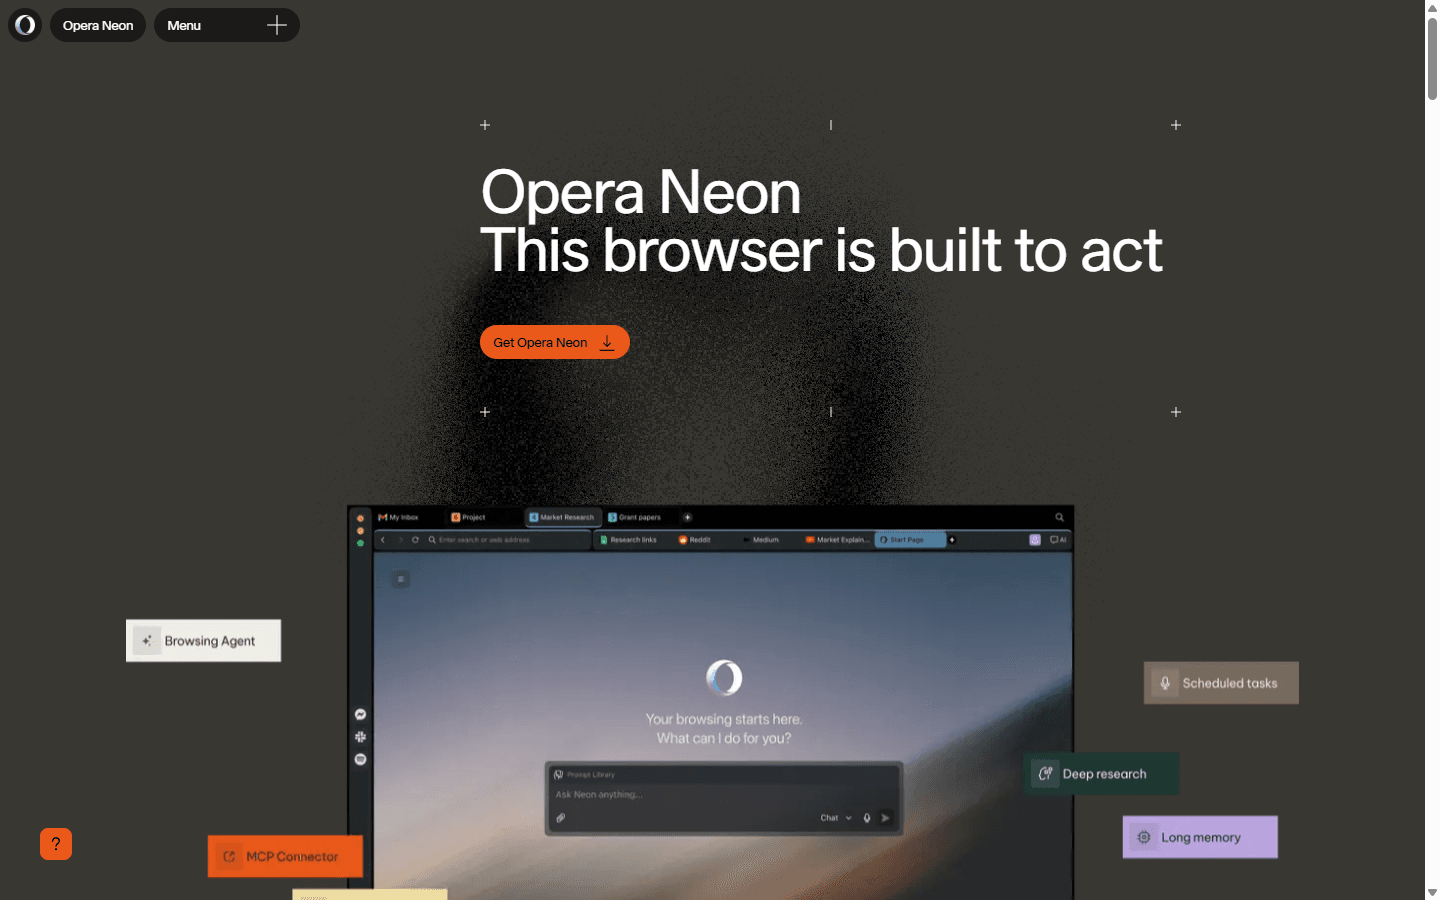This screenshot has width=1440, height=900.
Task: Focus the 'Enter search or web address' bar
Action: (x=507, y=540)
